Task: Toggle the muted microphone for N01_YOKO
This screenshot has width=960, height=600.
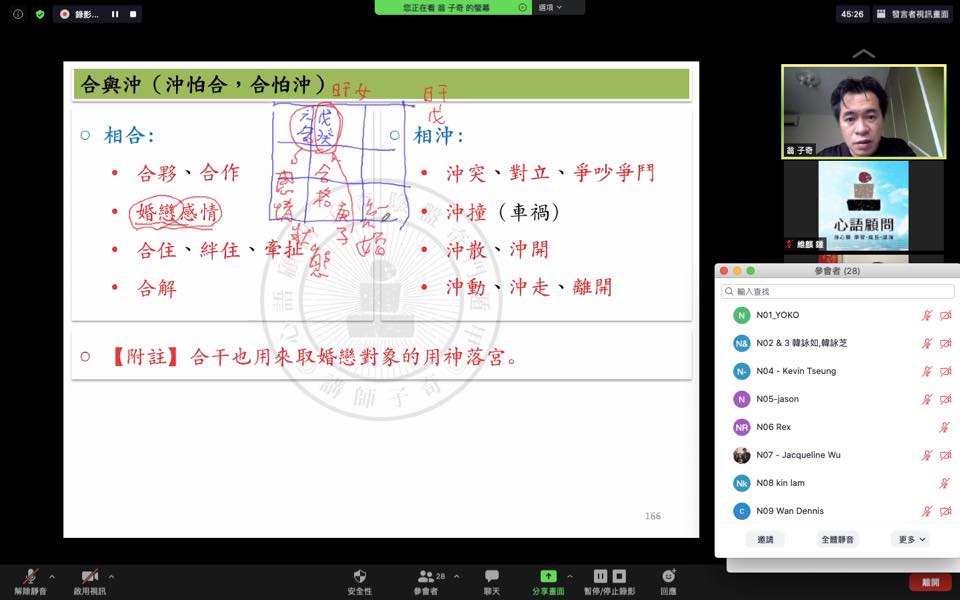Action: click(927, 315)
